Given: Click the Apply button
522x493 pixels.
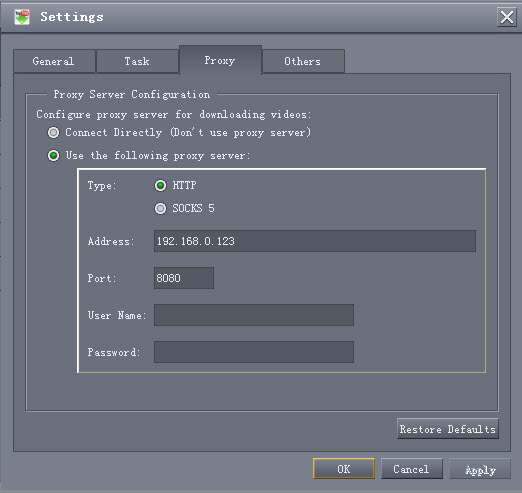Looking at the screenshot, I should (480, 469).
